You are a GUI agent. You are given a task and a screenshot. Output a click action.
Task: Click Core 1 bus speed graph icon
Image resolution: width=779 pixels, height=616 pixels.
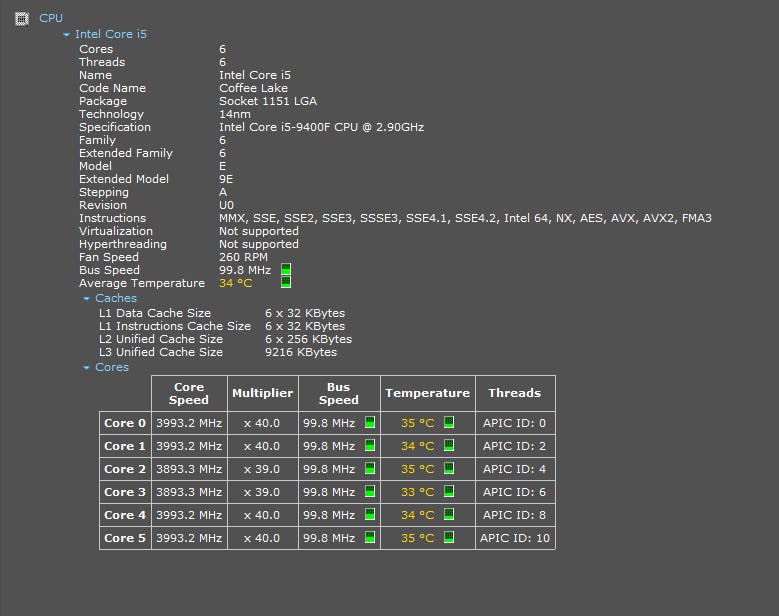click(x=370, y=445)
